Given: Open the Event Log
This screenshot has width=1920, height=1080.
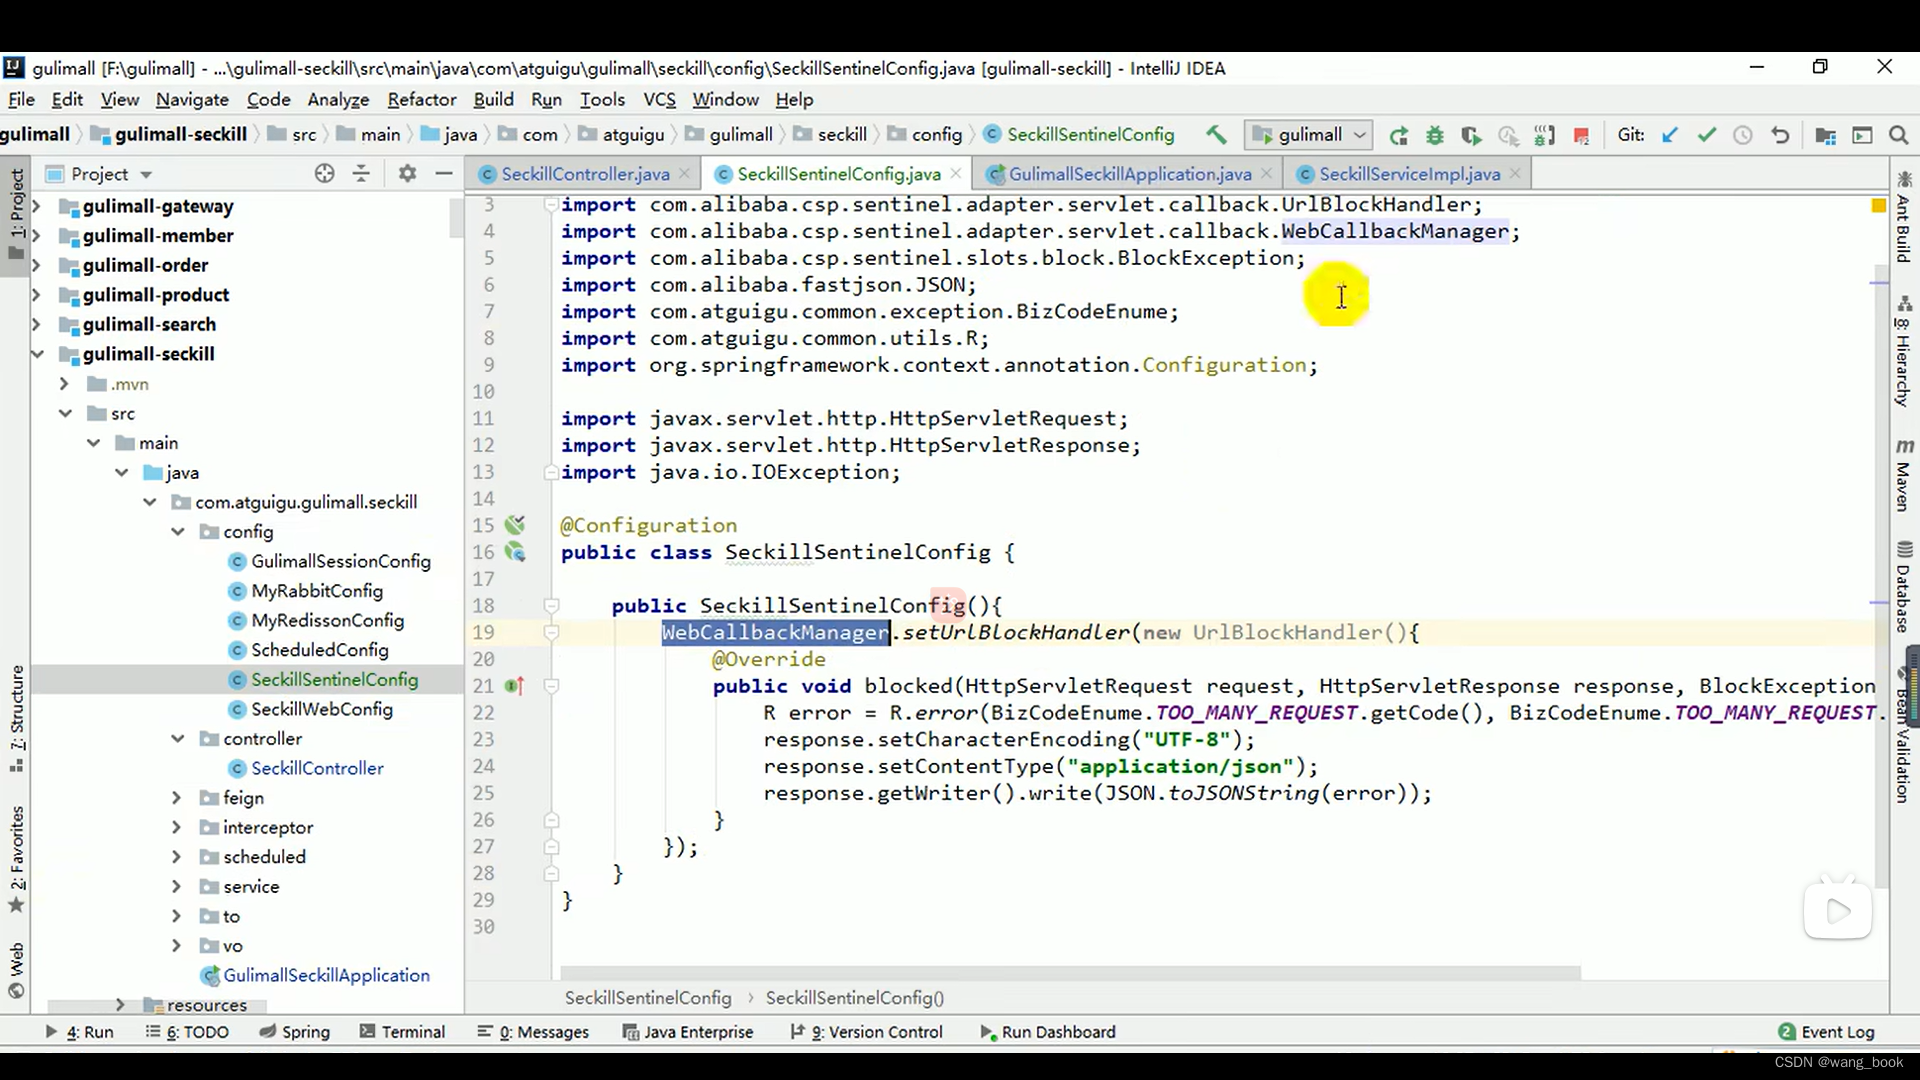Looking at the screenshot, I should (x=1826, y=1032).
